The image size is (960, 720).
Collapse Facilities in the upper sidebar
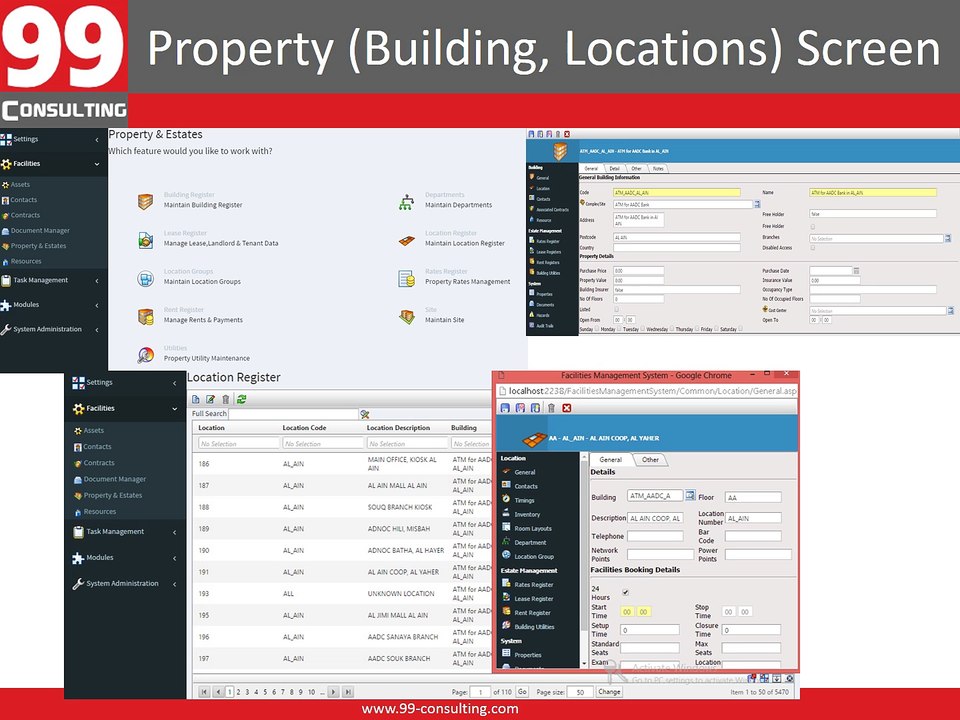[54, 164]
